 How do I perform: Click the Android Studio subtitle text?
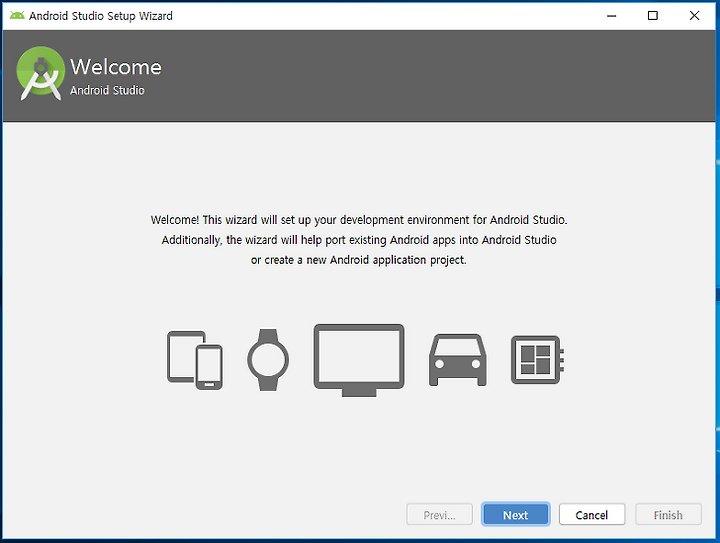pos(107,90)
